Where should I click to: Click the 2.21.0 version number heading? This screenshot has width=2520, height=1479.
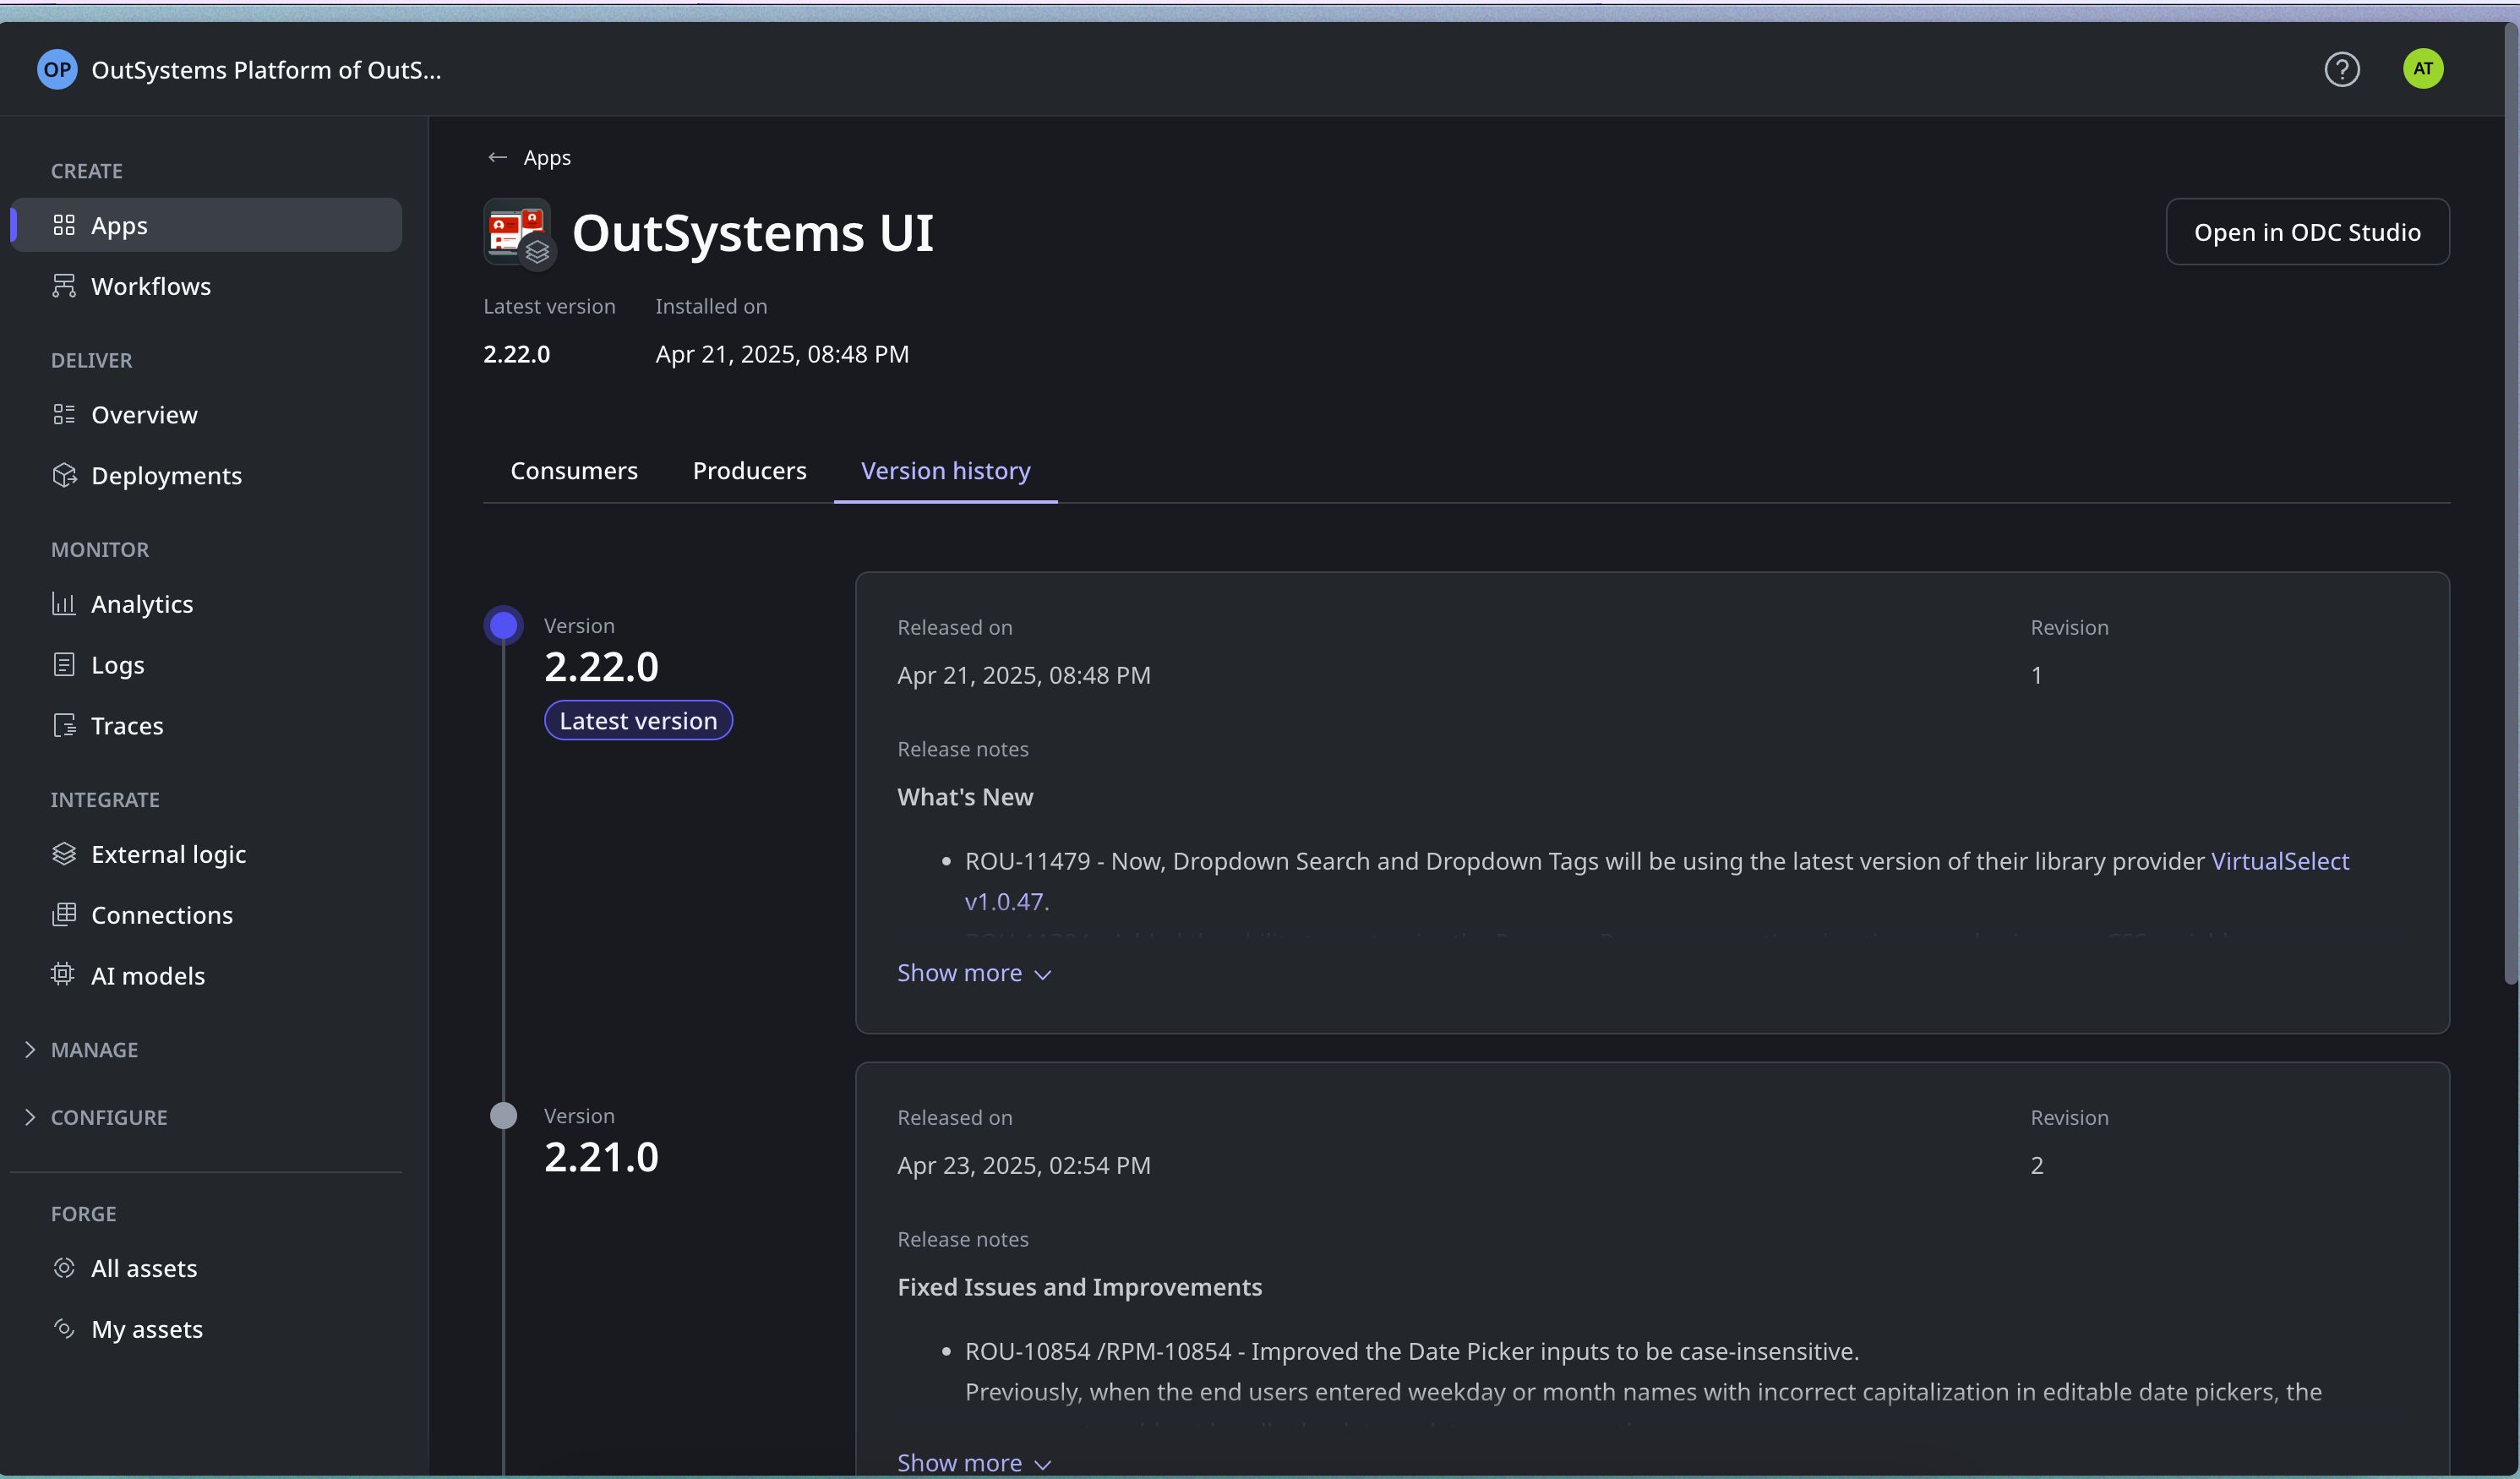pos(601,1157)
